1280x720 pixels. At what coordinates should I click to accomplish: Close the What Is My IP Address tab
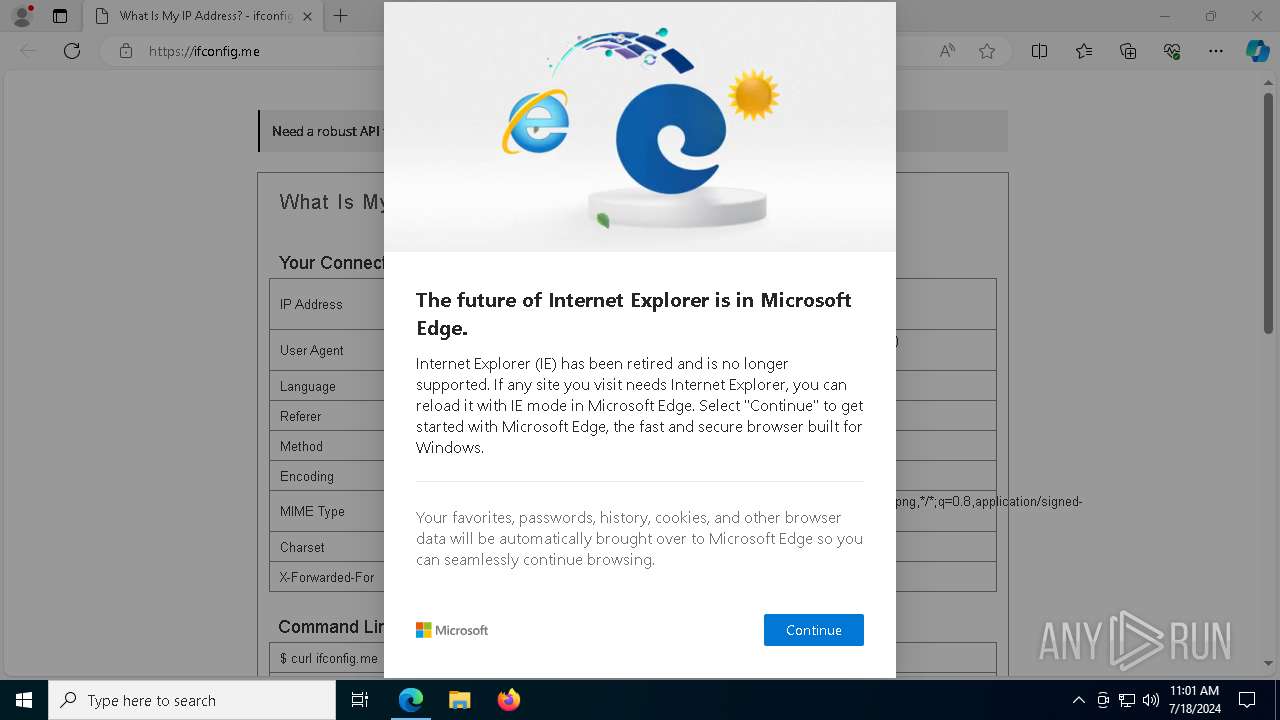tap(307, 16)
